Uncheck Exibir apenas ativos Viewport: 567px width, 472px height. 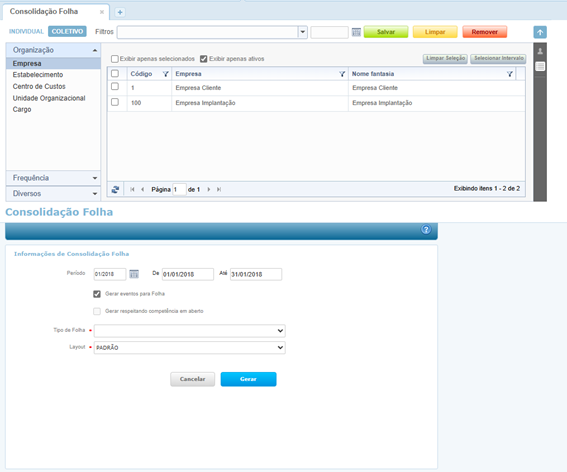[x=204, y=59]
